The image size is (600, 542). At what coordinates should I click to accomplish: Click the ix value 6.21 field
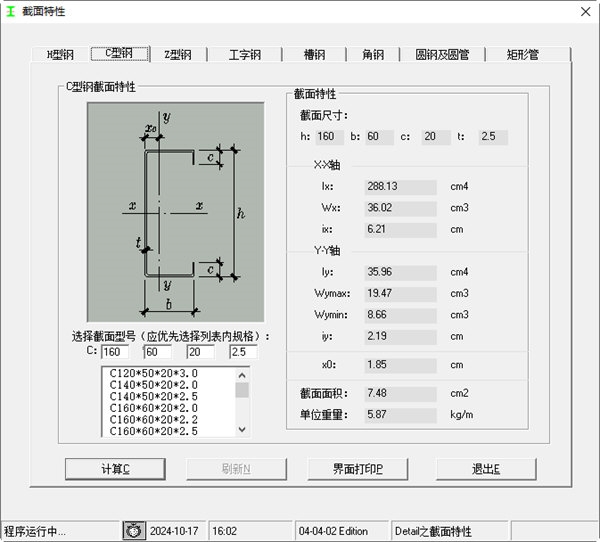point(400,229)
